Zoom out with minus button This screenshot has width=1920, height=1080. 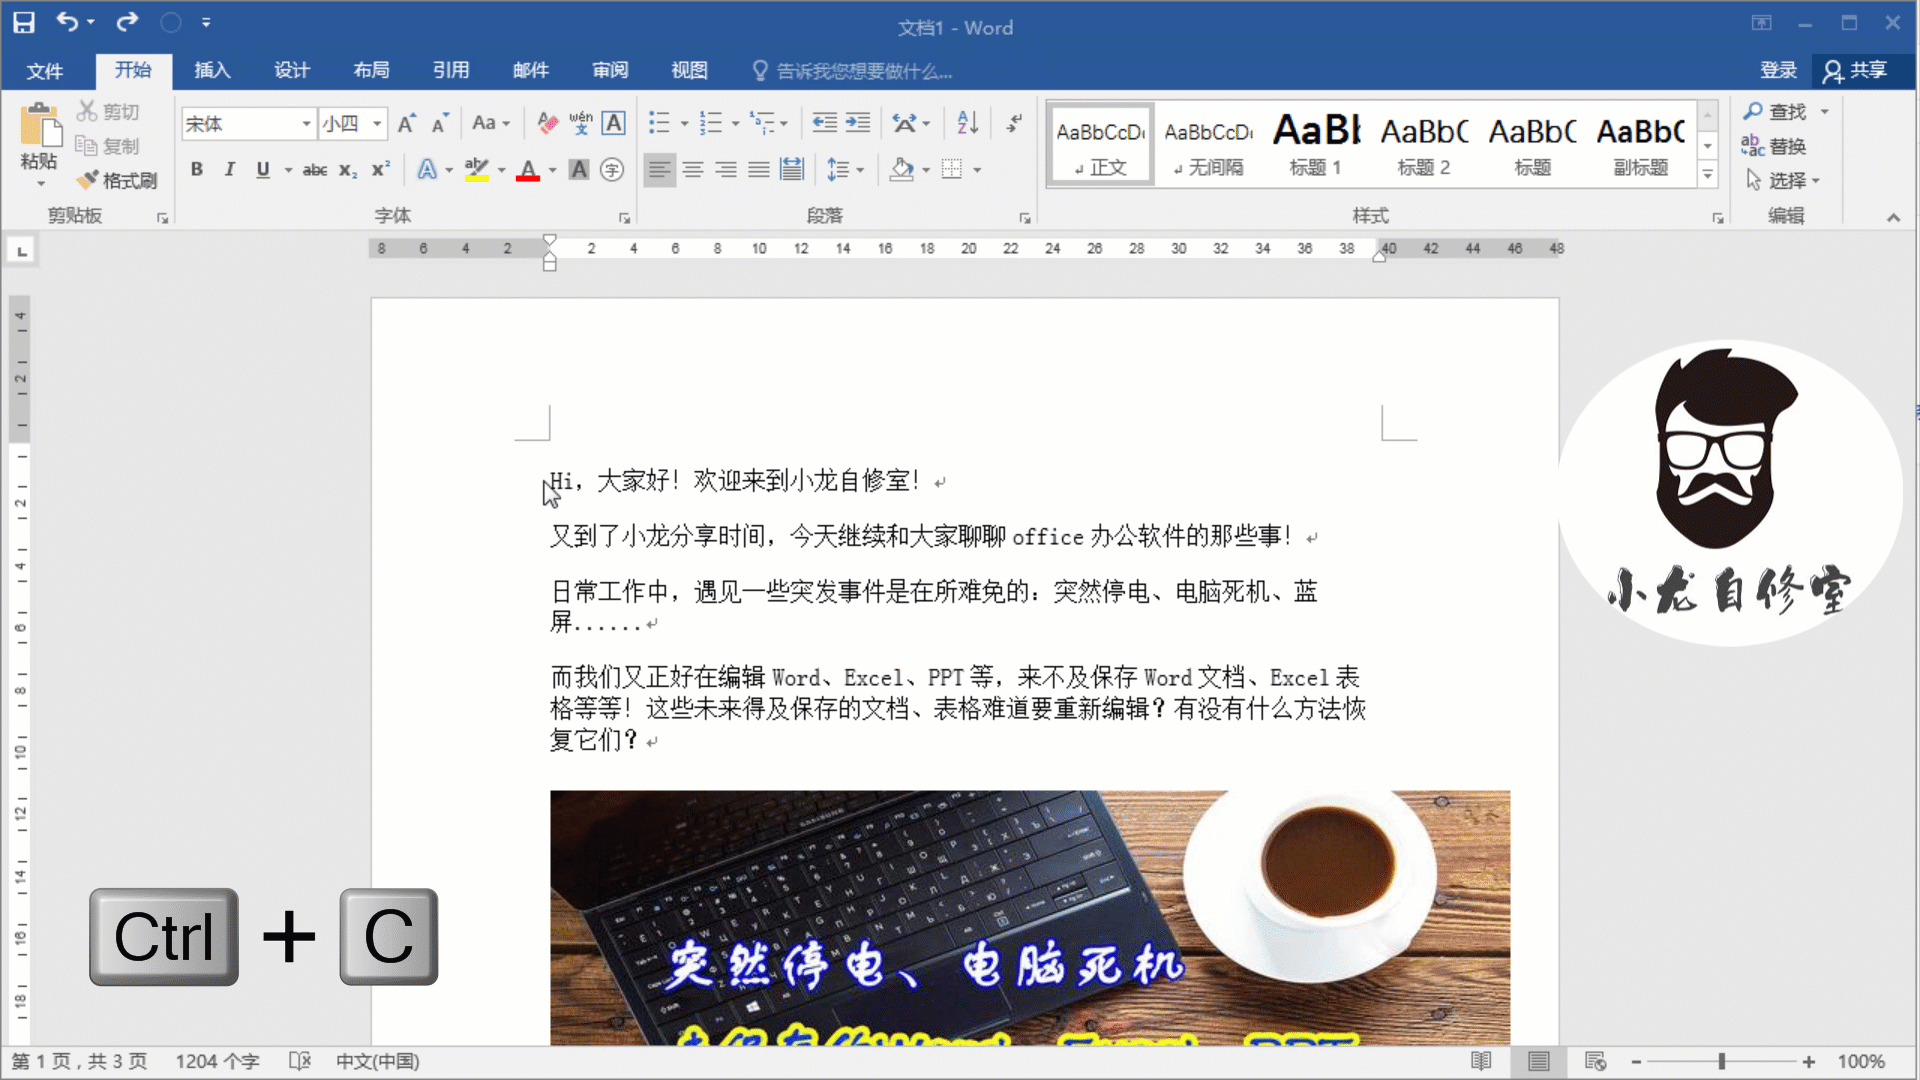(1636, 1062)
